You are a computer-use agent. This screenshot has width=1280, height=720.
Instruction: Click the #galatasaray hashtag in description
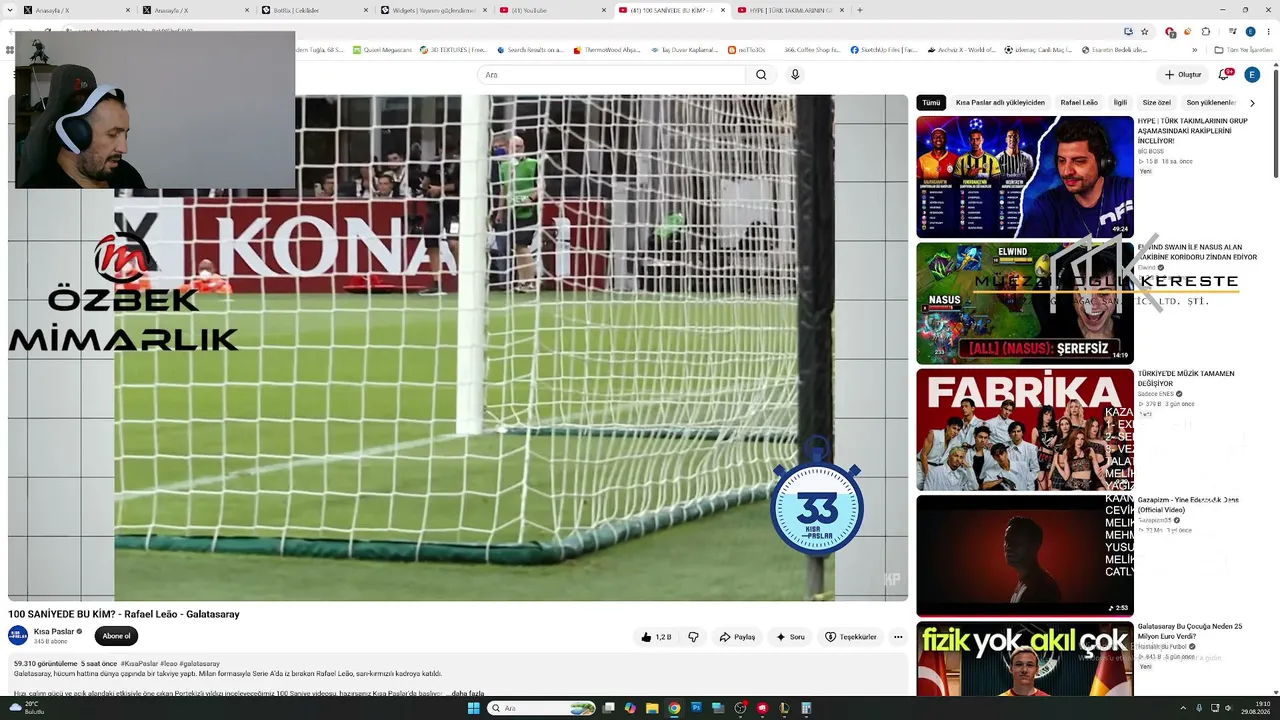(200, 663)
